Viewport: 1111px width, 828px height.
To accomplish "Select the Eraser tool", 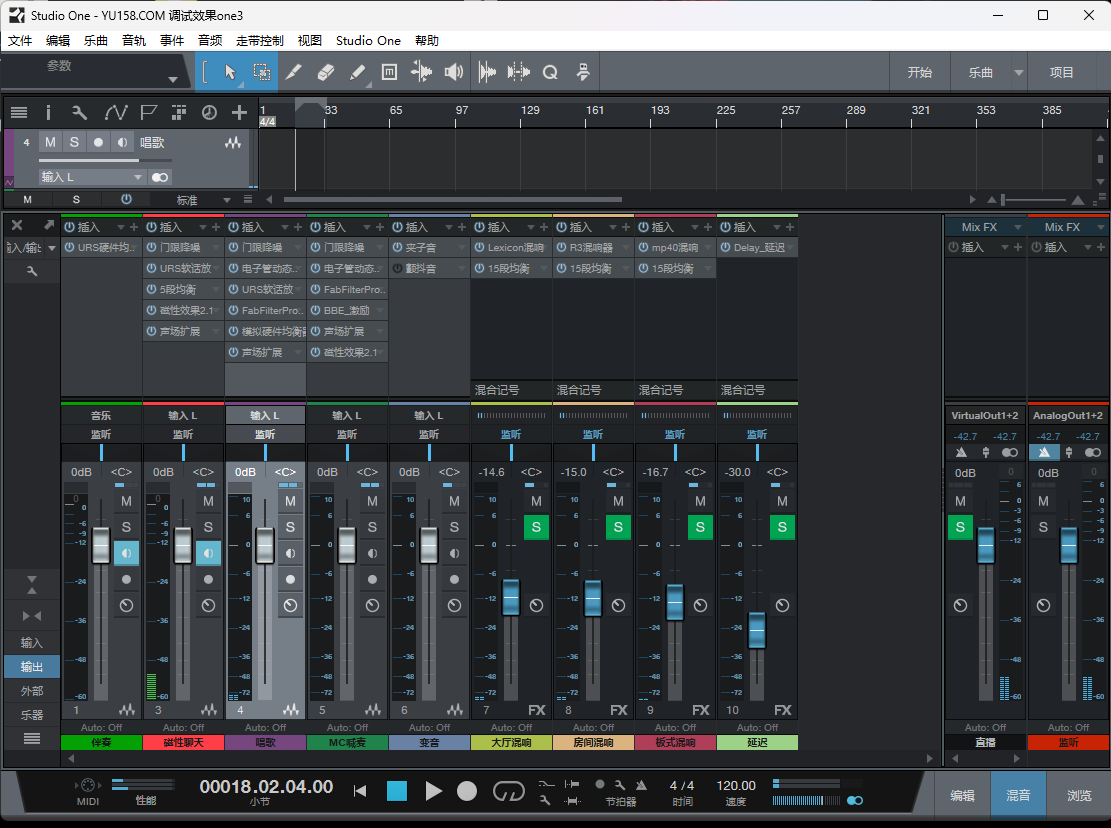I will click(324, 71).
